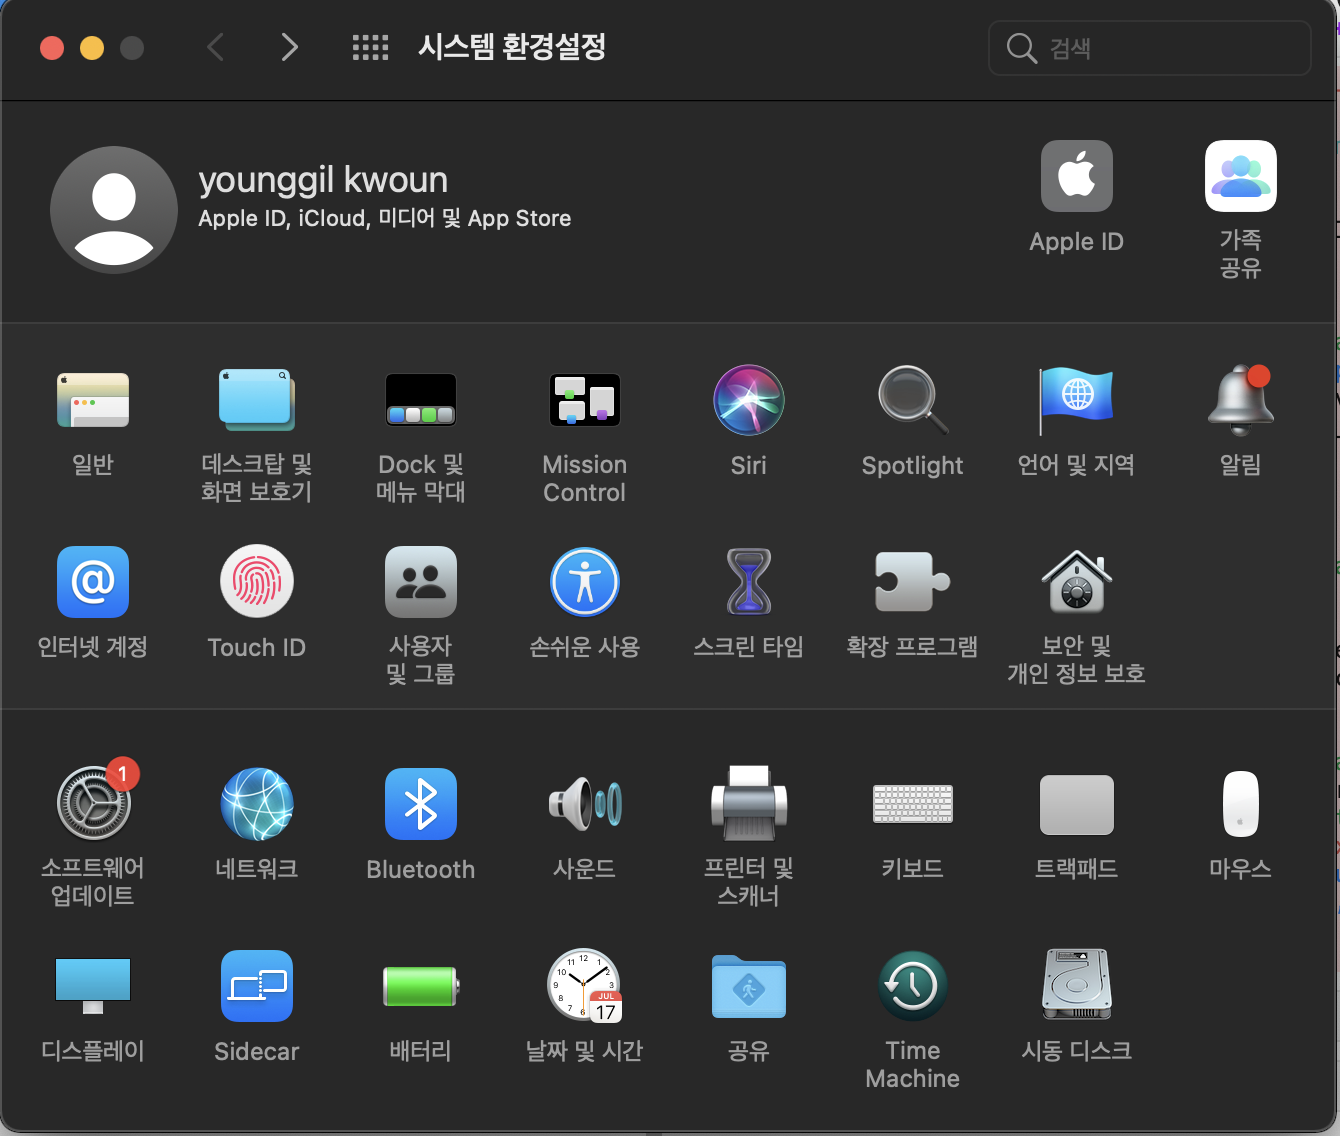Open Mission Control preferences

pos(585,400)
